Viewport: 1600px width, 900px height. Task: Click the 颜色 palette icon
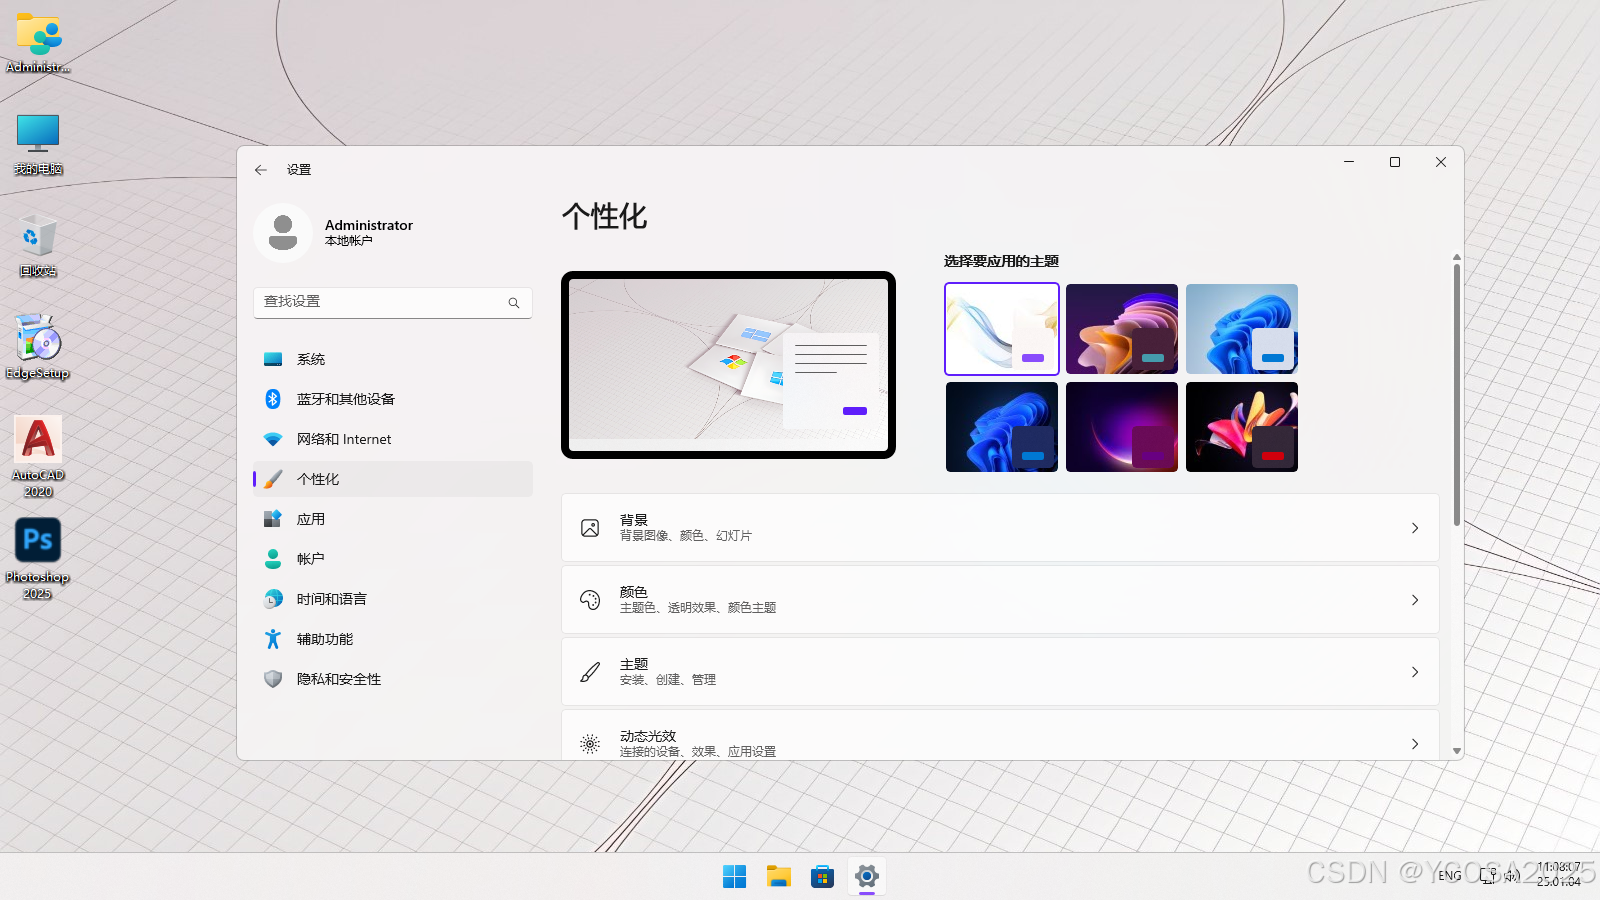590,600
